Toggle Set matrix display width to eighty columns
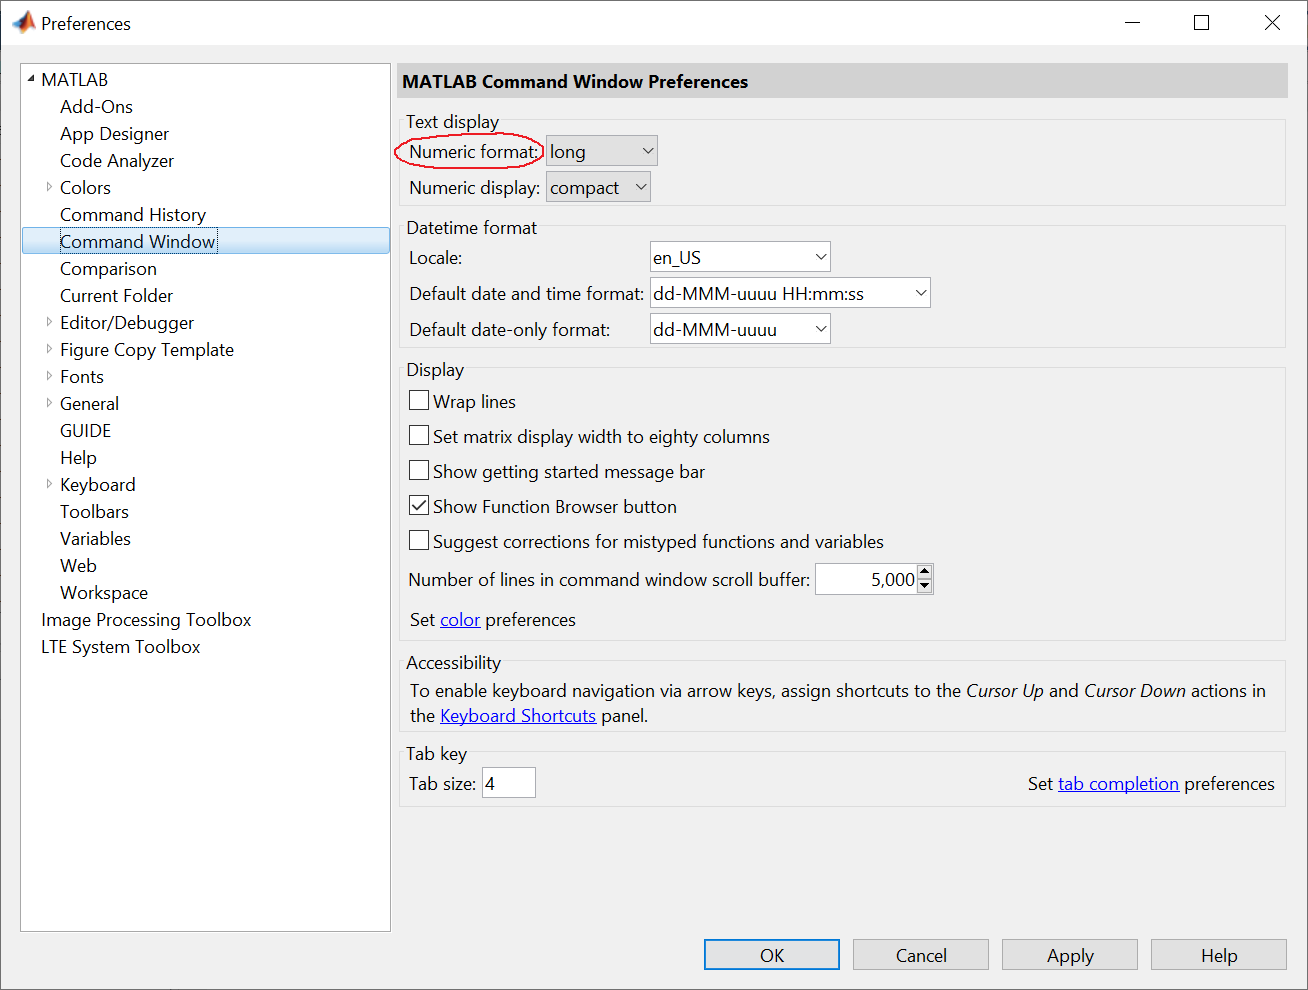Image resolution: width=1308 pixels, height=990 pixels. pyautogui.click(x=419, y=436)
